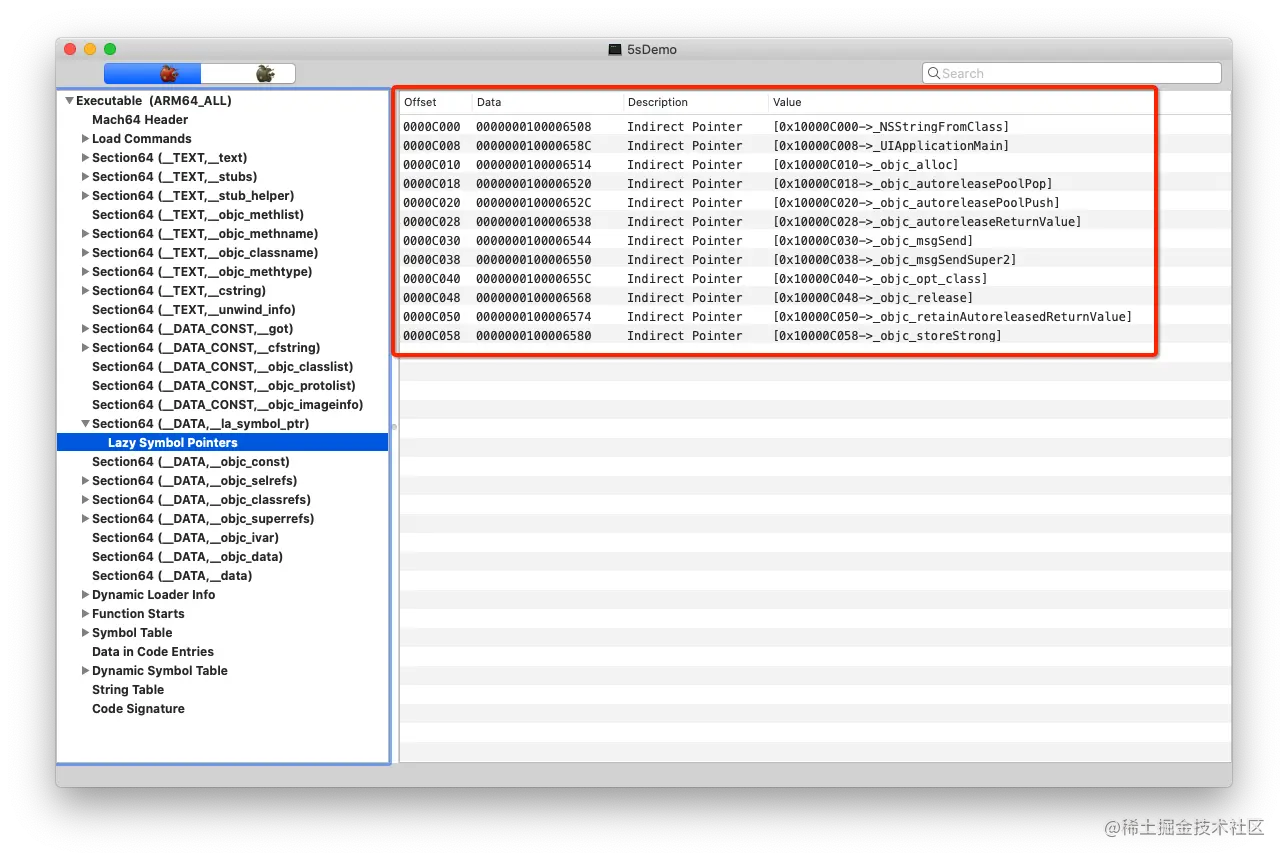Click the Offset column header
This screenshot has height=861, width=1288.
pyautogui.click(x=436, y=102)
